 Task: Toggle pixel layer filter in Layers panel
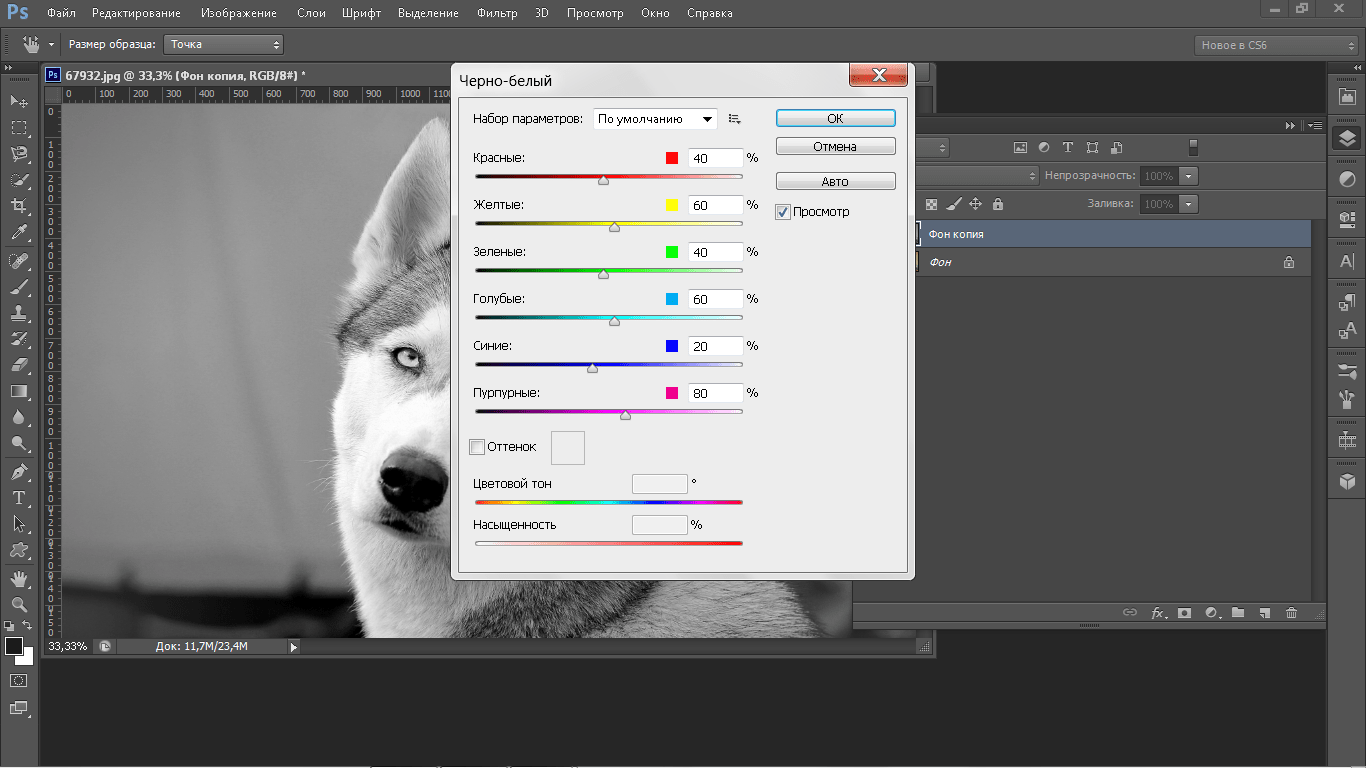click(1020, 147)
